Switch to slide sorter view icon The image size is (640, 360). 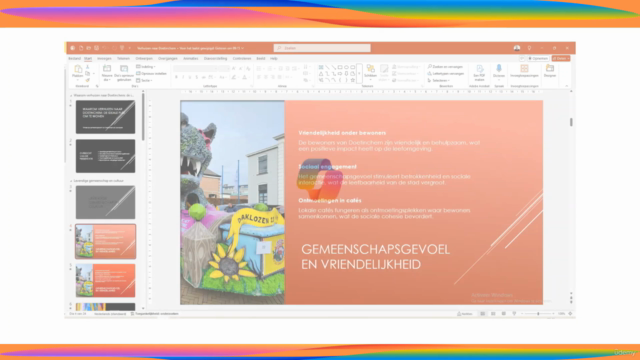point(493,314)
